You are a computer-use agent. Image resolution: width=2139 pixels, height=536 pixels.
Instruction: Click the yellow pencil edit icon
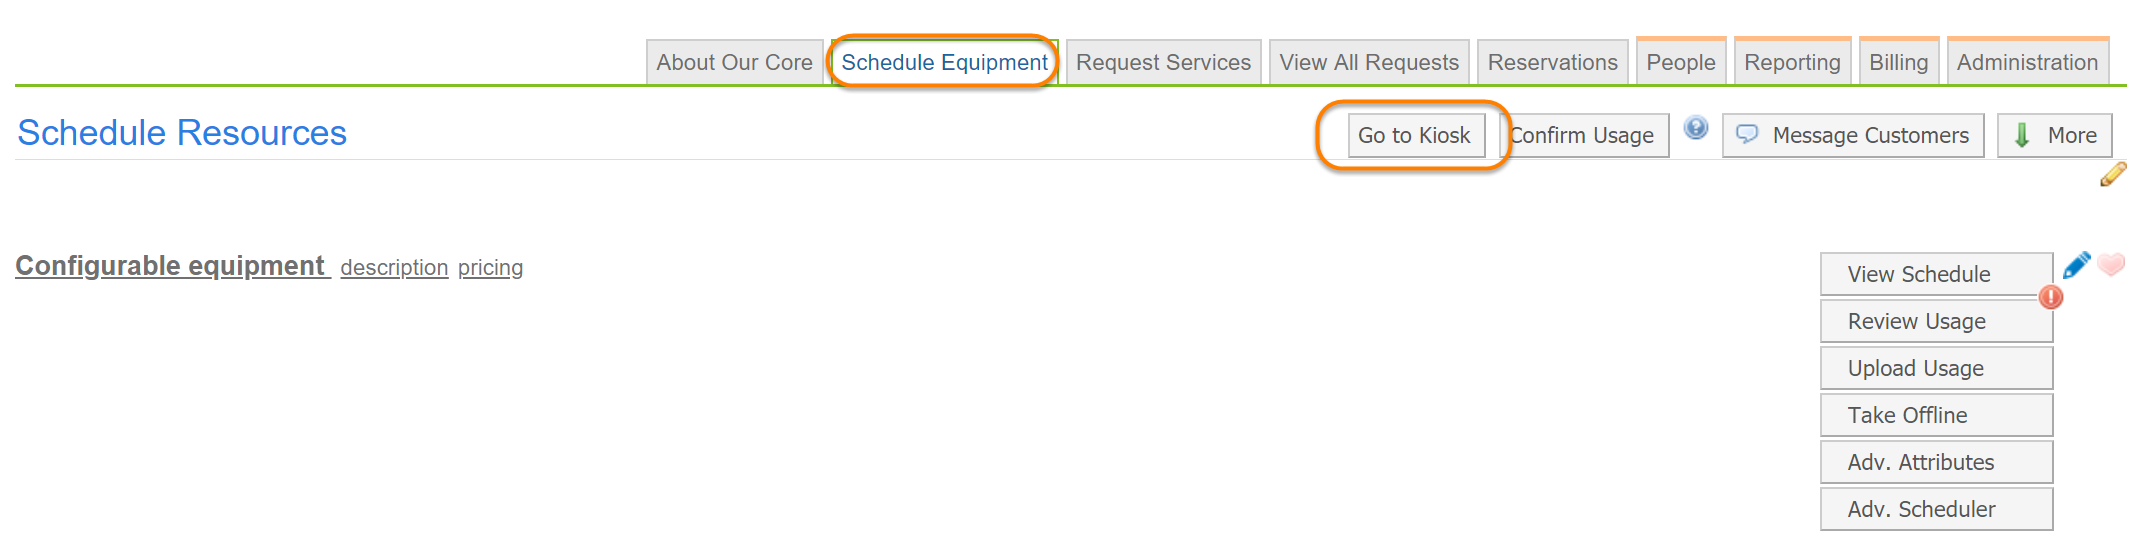point(2112,175)
